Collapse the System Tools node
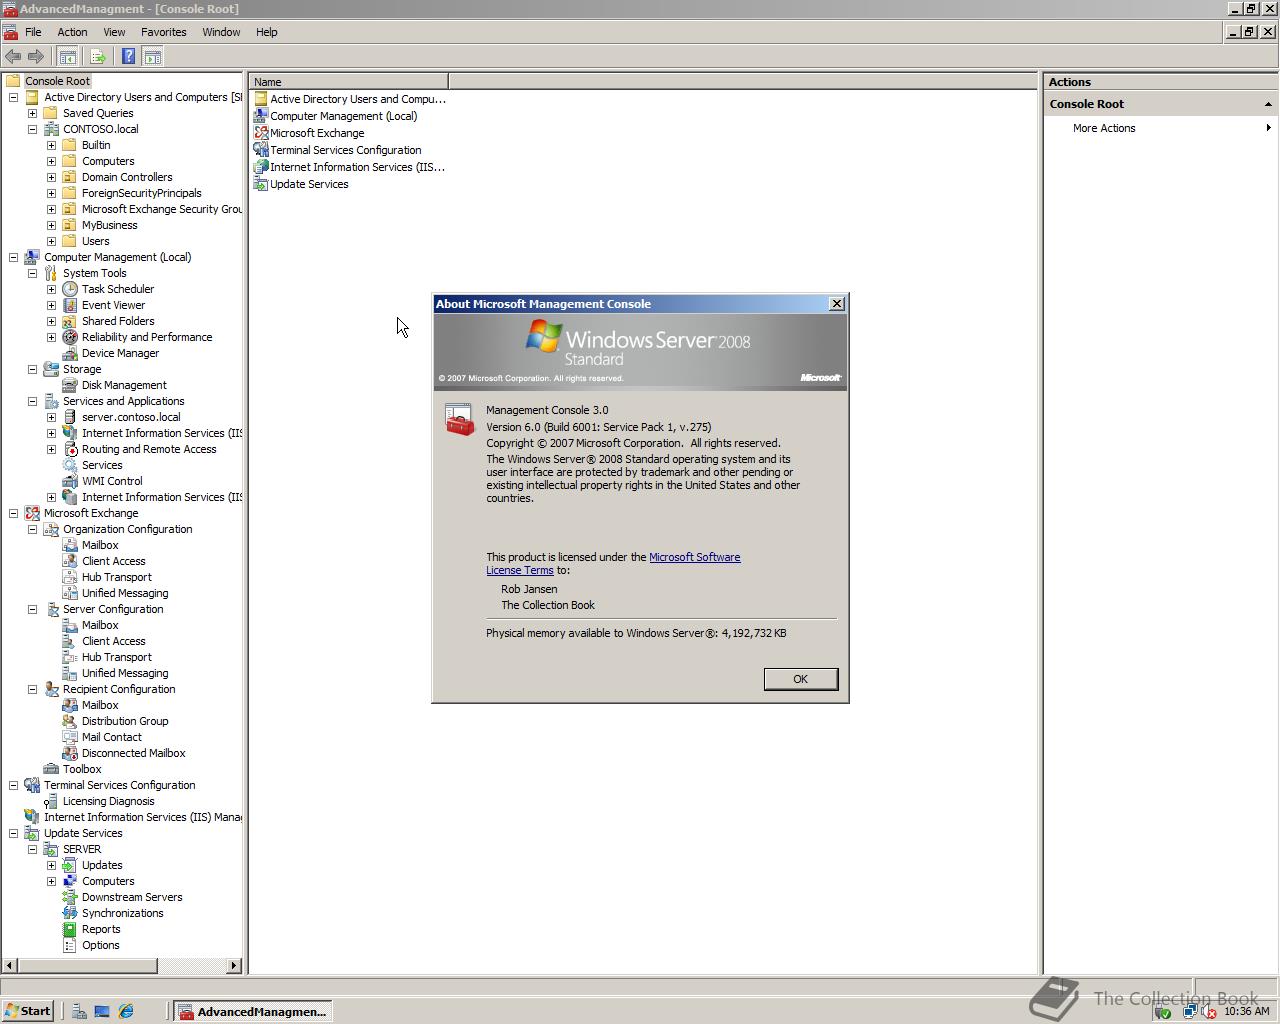Viewport: 1280px width, 1024px height. (32, 273)
